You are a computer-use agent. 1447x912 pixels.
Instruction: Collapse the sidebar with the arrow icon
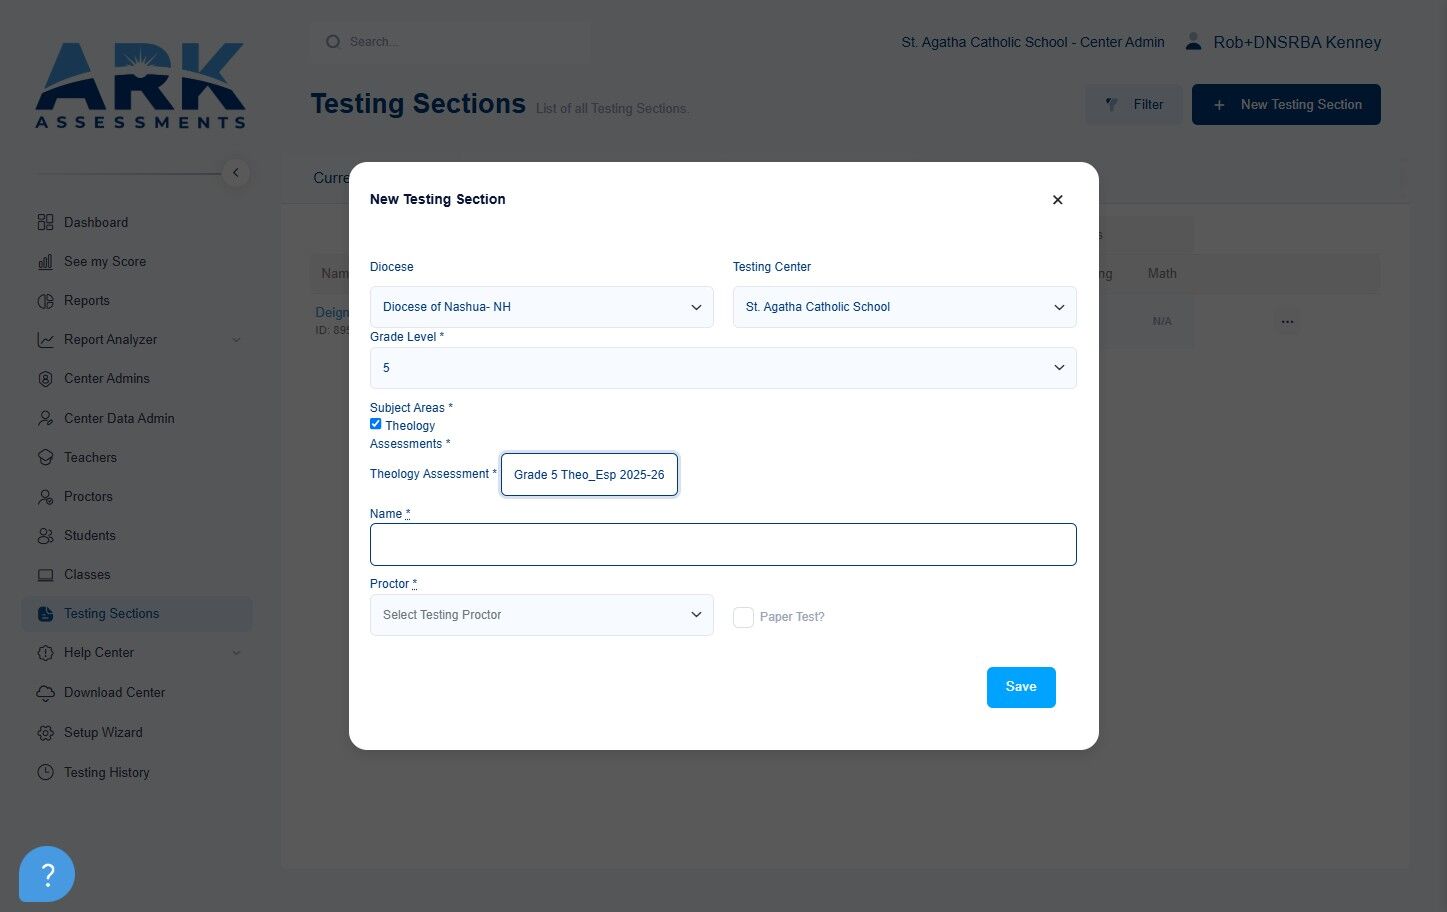[236, 173]
